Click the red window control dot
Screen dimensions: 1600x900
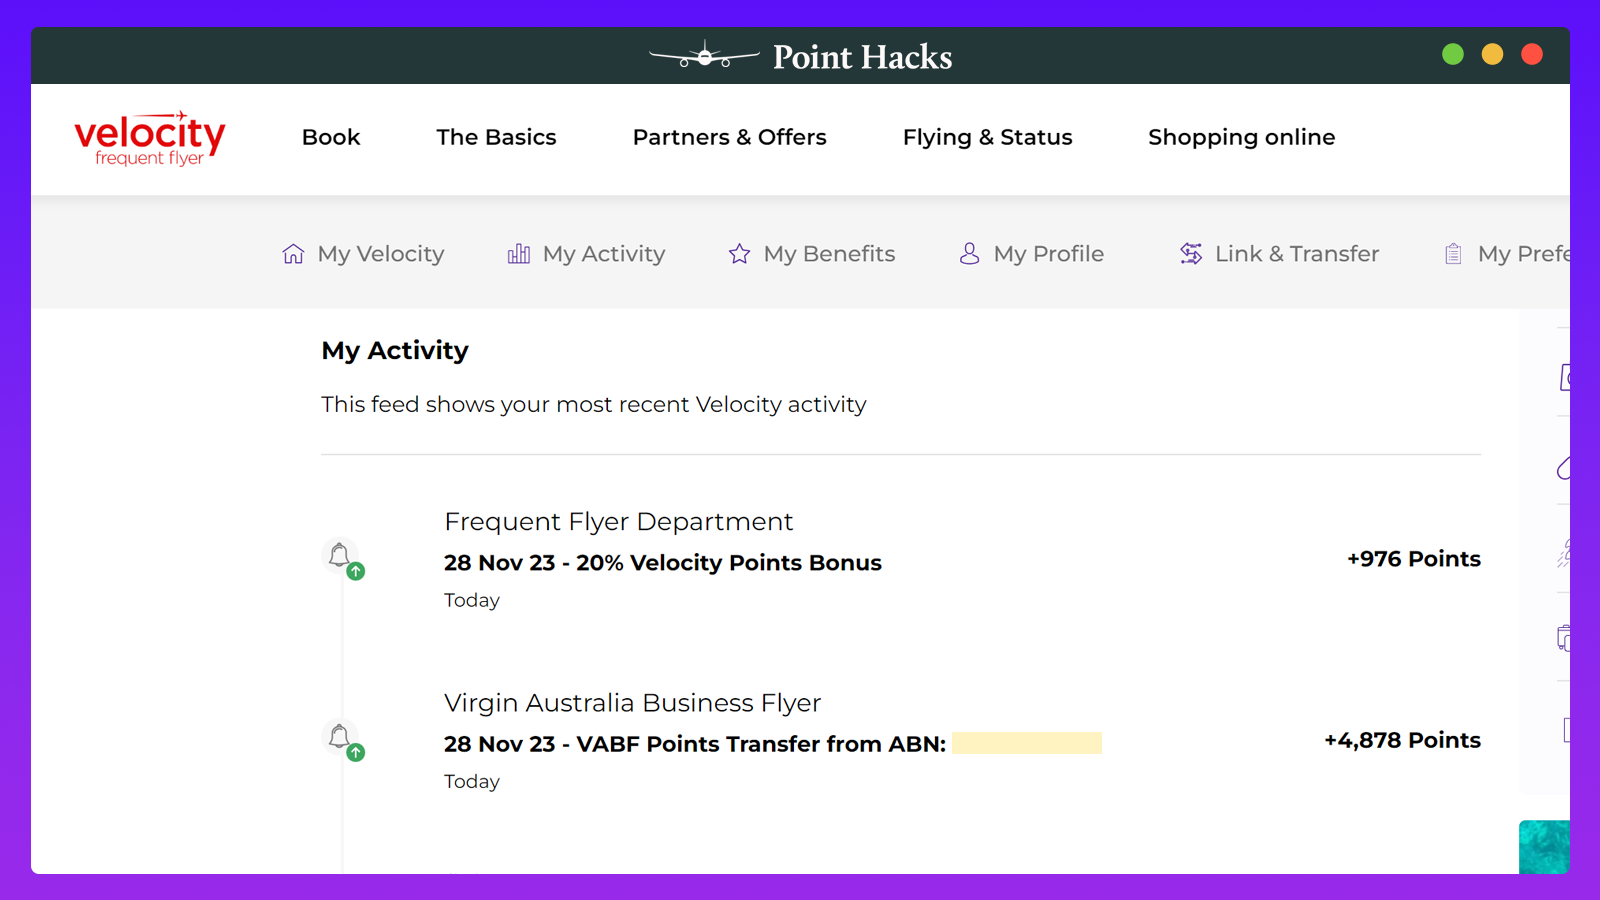tap(1532, 54)
